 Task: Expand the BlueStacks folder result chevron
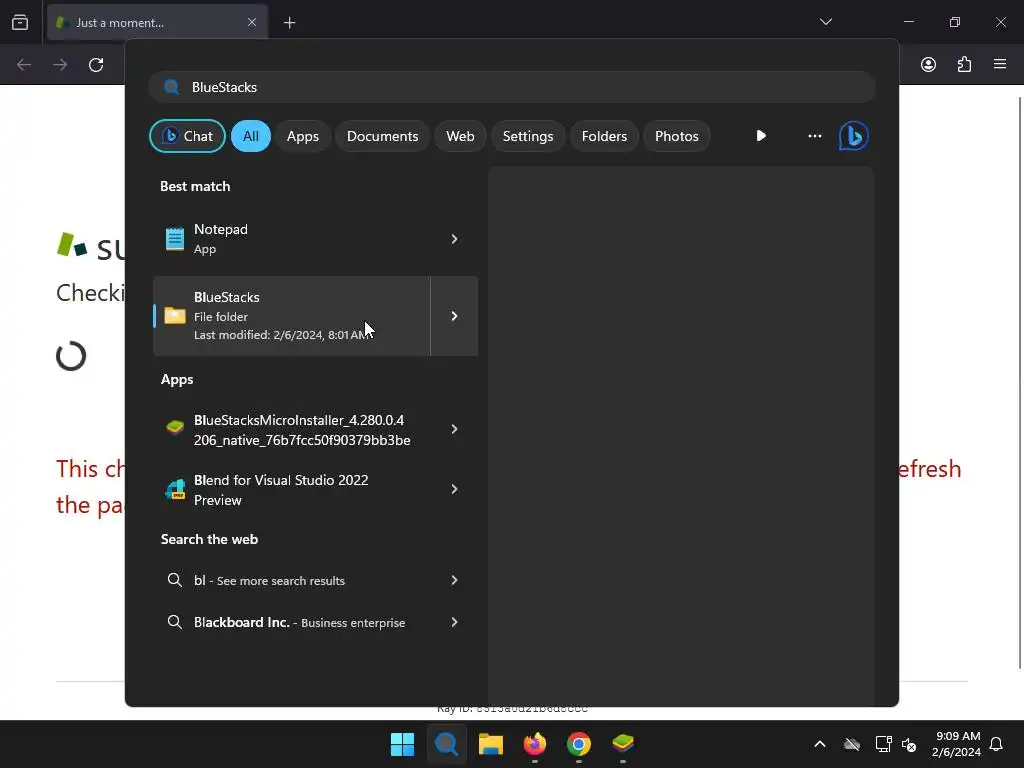pyautogui.click(x=455, y=316)
